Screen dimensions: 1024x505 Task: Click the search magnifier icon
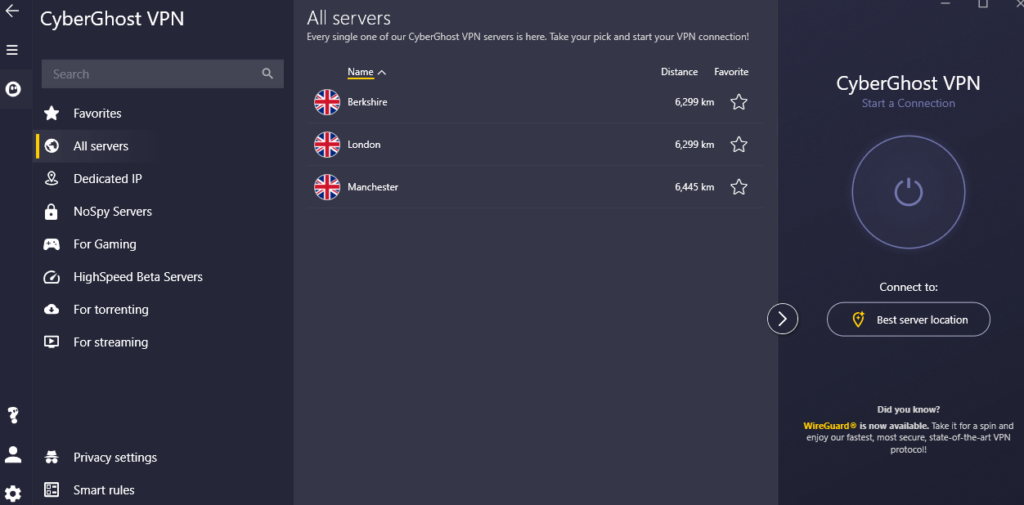coord(267,74)
